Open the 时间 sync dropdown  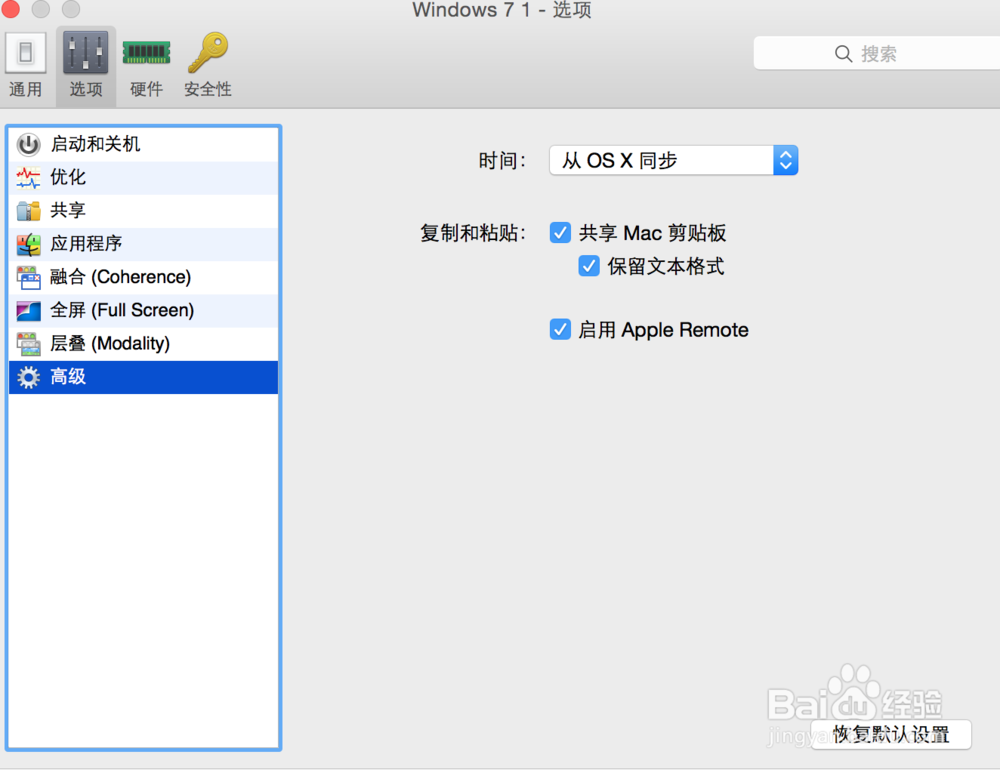(x=673, y=160)
